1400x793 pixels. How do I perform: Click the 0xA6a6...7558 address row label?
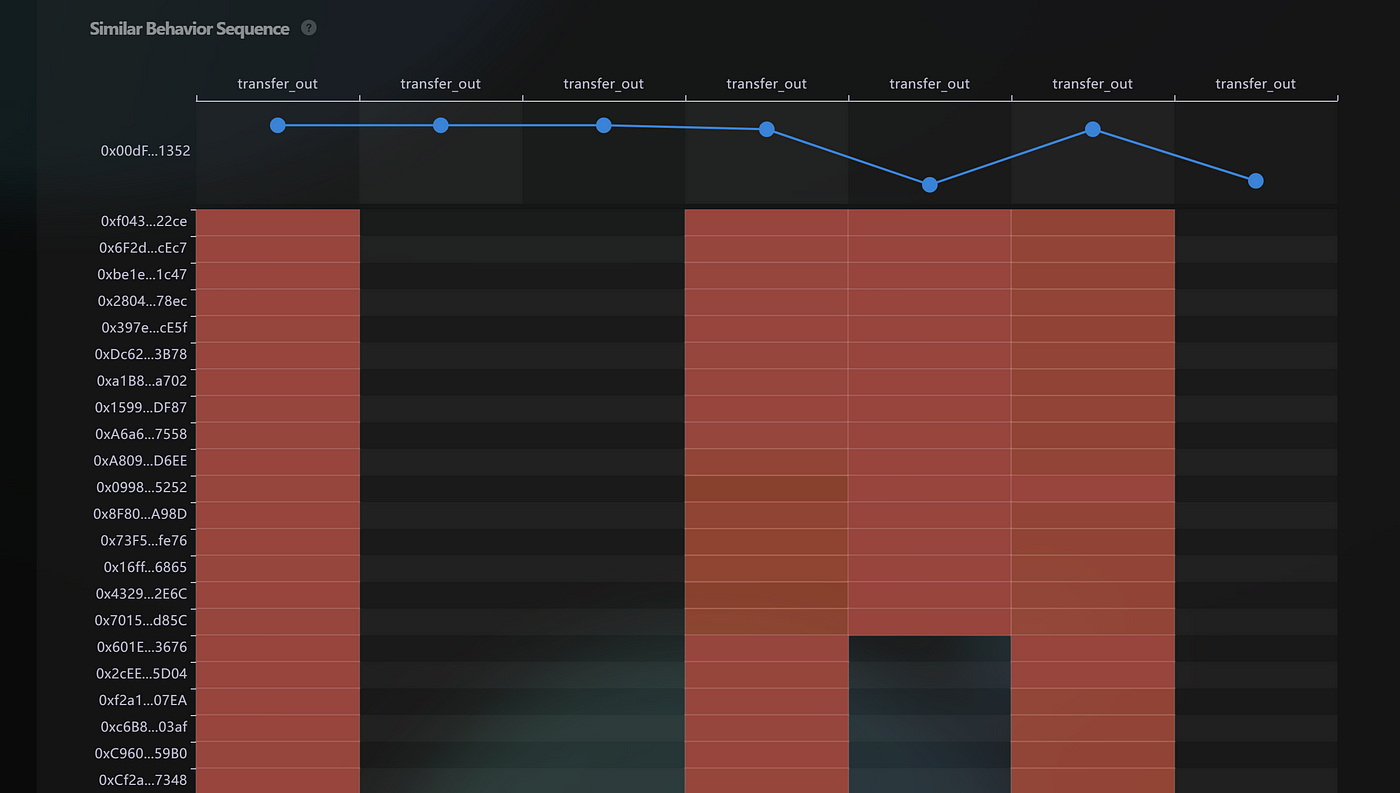[x=141, y=434]
